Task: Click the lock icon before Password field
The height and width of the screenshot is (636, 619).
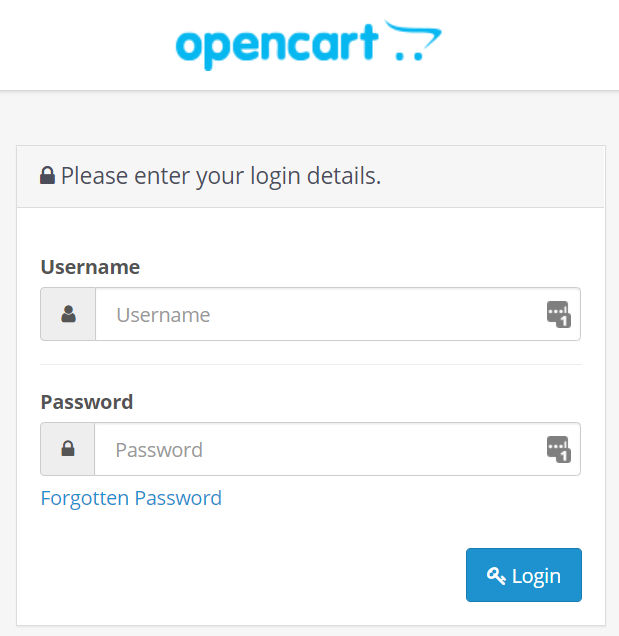Action: coord(68,449)
